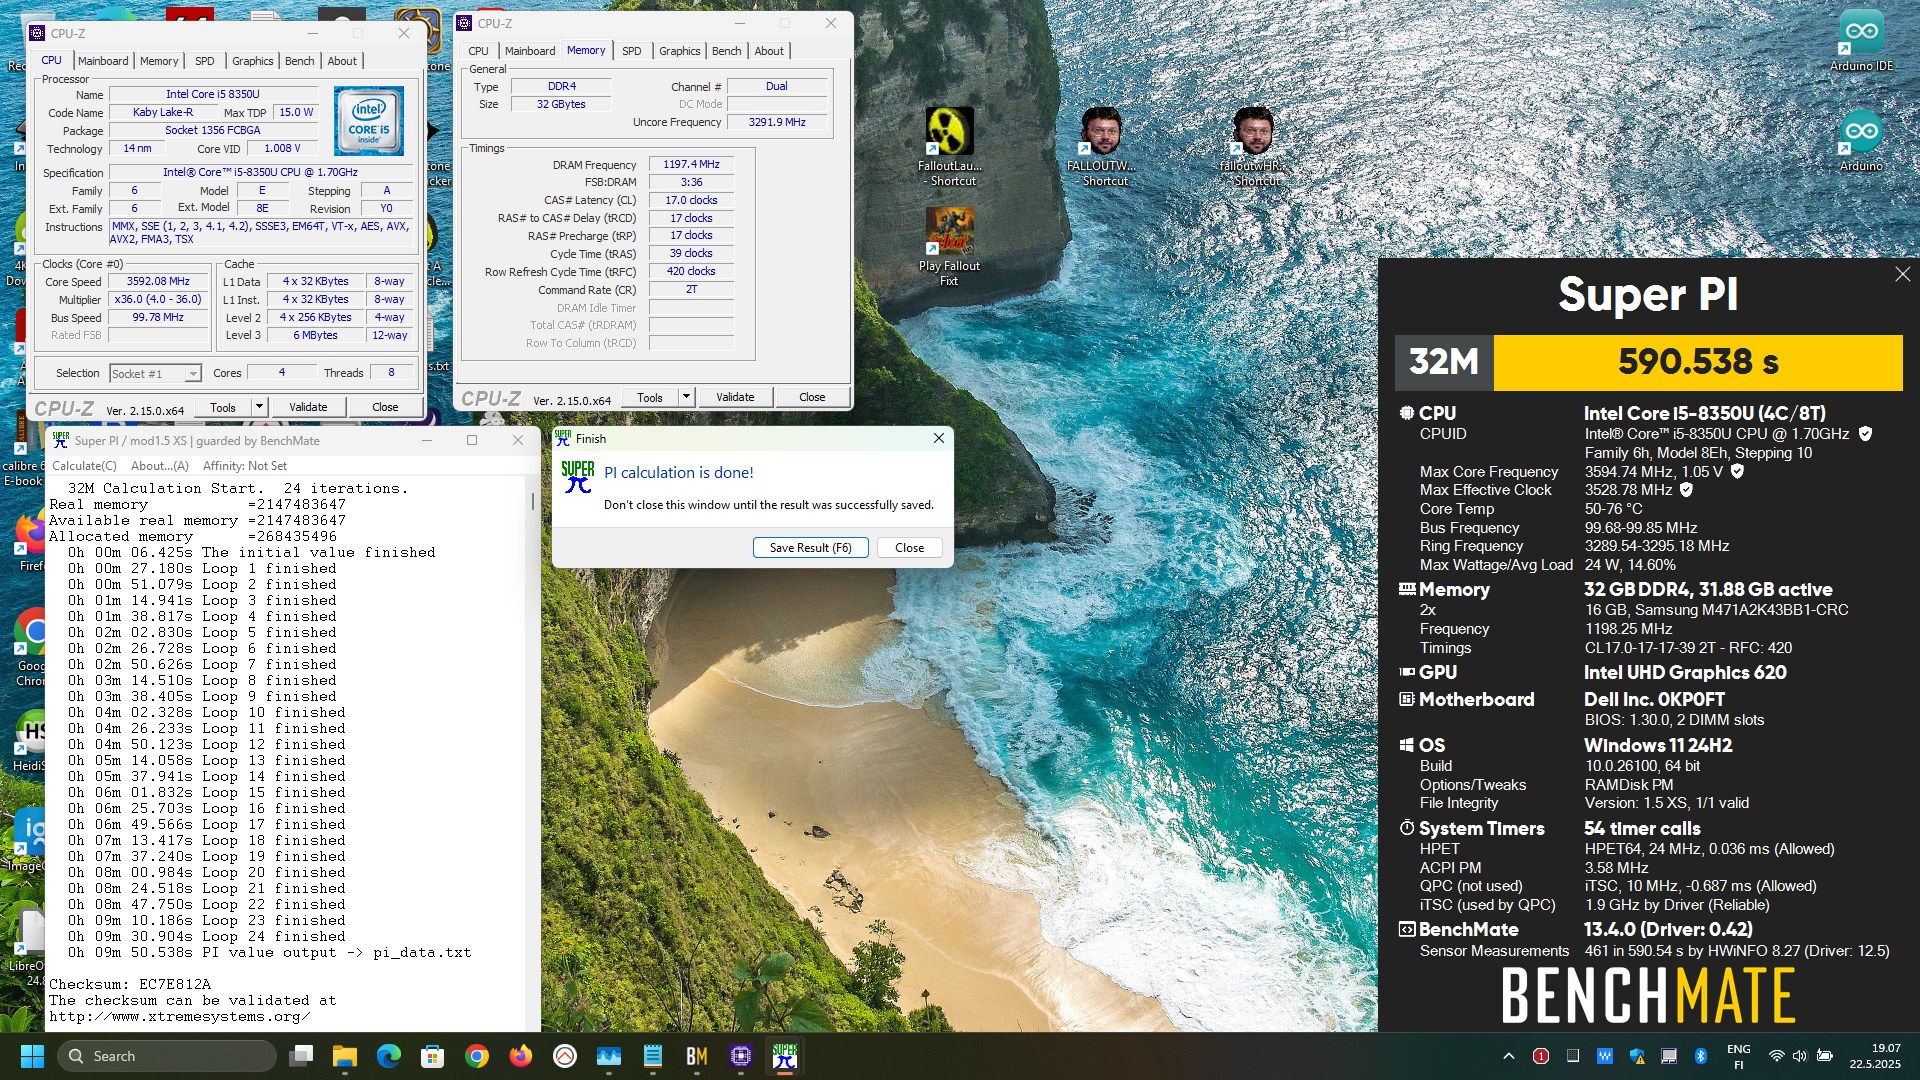
Task: Click Save Result (F6) button
Action: coord(811,548)
